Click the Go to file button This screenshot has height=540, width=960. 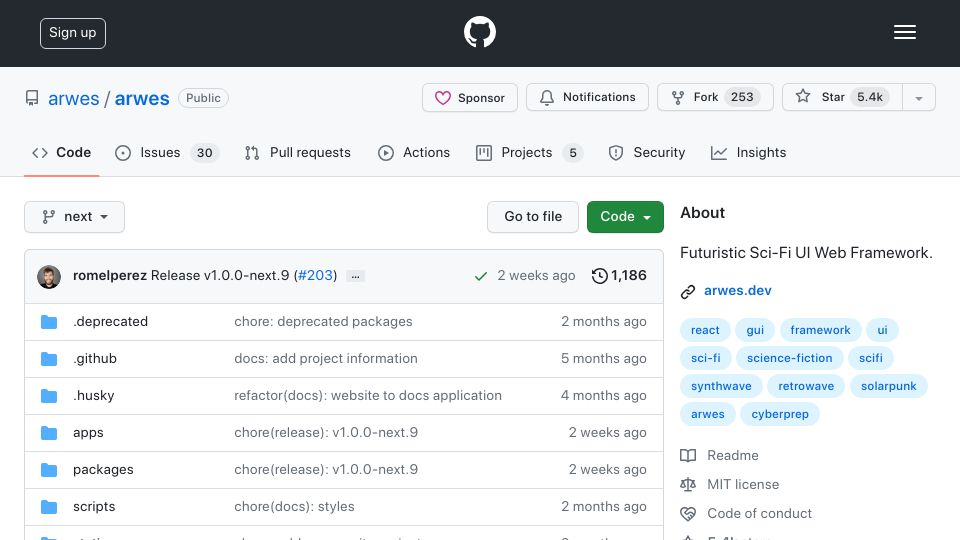pyautogui.click(x=533, y=217)
